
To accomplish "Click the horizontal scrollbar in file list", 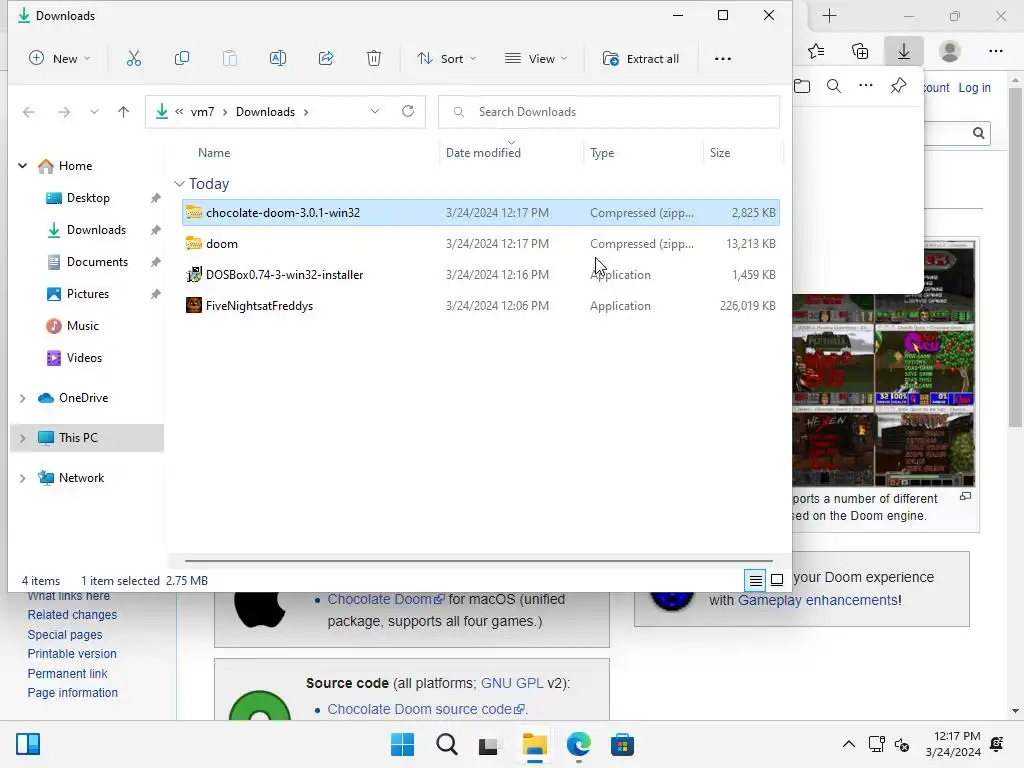I will [478, 560].
